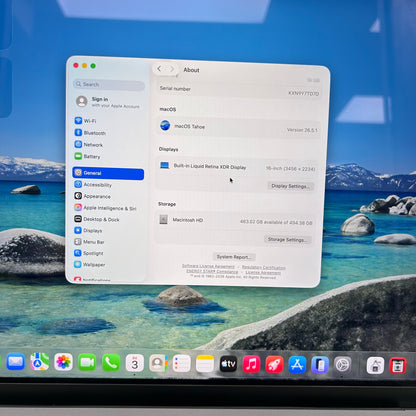The height and width of the screenshot is (416, 416).
Task: Click the storage available text for Macintosh HD
Action: (x=276, y=222)
